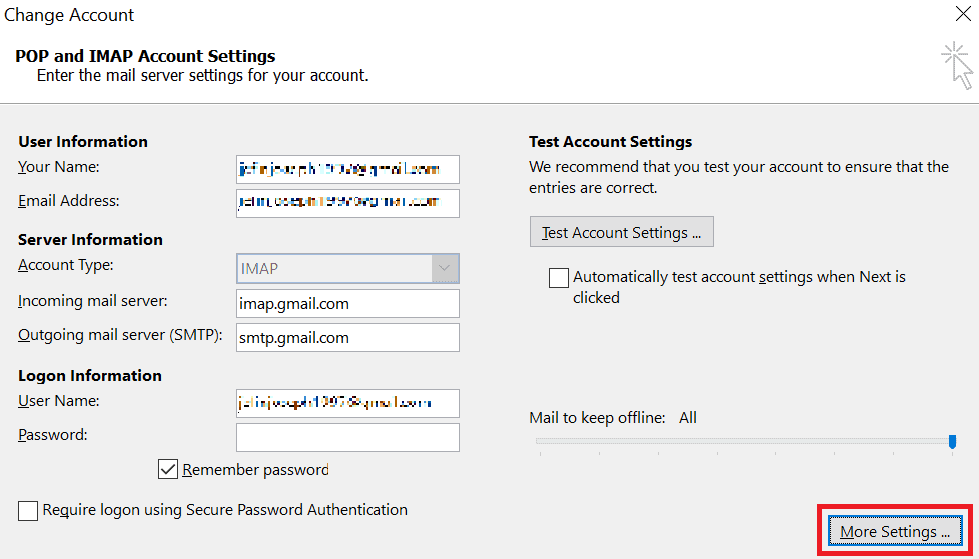979x559 pixels.
Task: Toggle Automatically test account settings checkbox
Action: [559, 278]
